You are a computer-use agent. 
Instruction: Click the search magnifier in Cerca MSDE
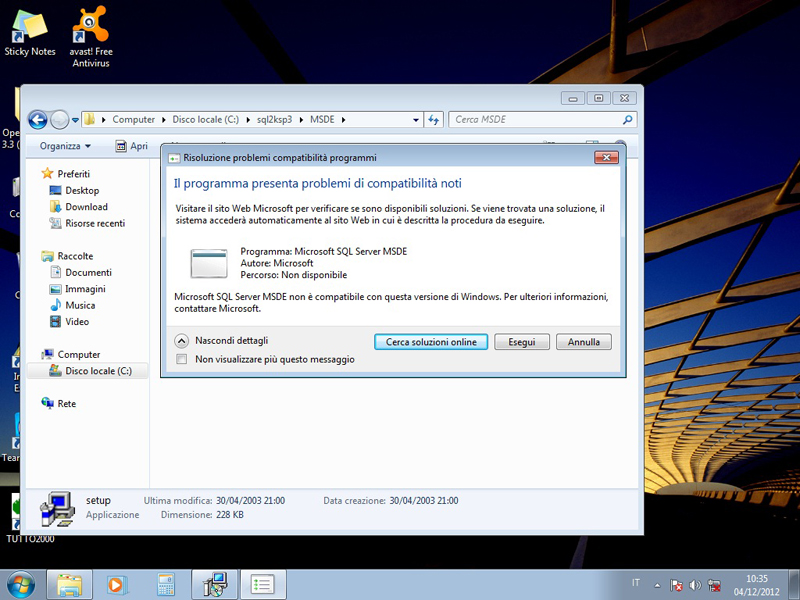pos(628,120)
